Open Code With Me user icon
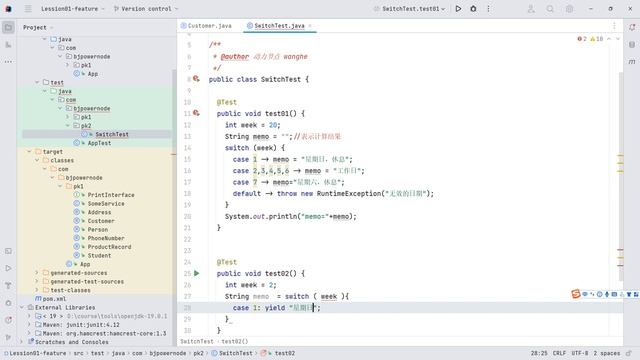The width and height of the screenshot is (640, 360). (x=531, y=9)
